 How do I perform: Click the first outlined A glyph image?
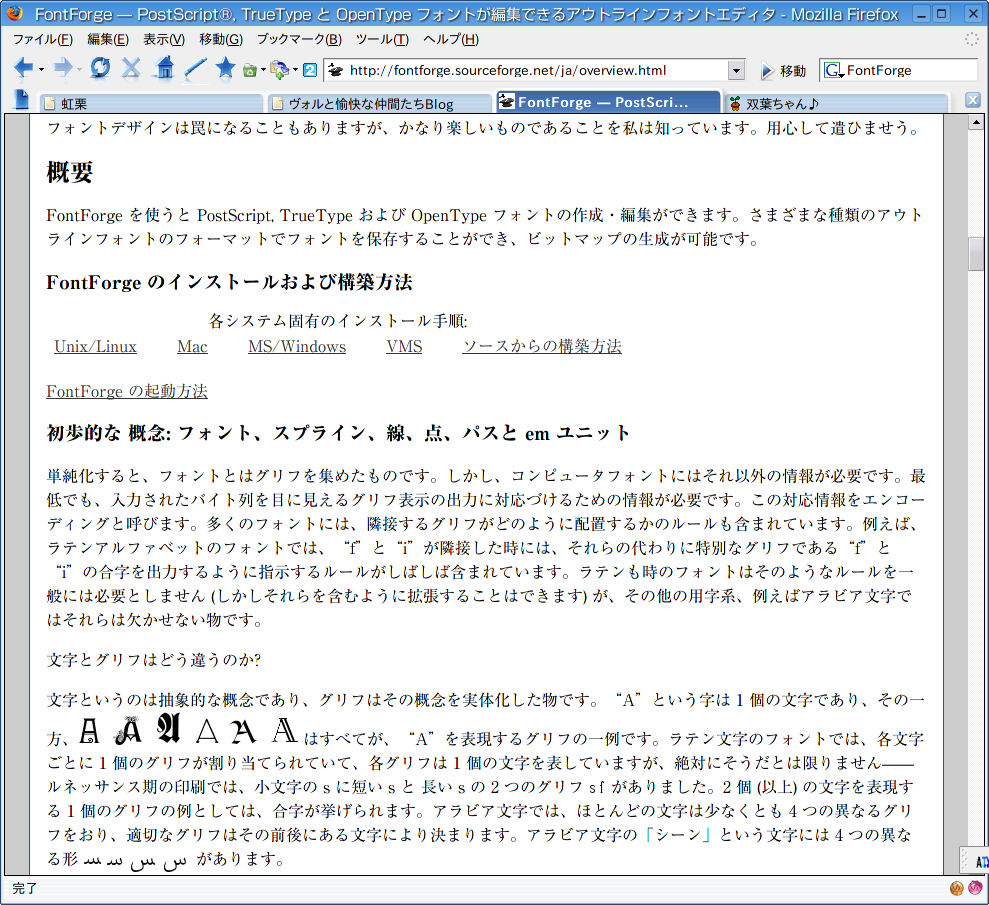click(90, 730)
